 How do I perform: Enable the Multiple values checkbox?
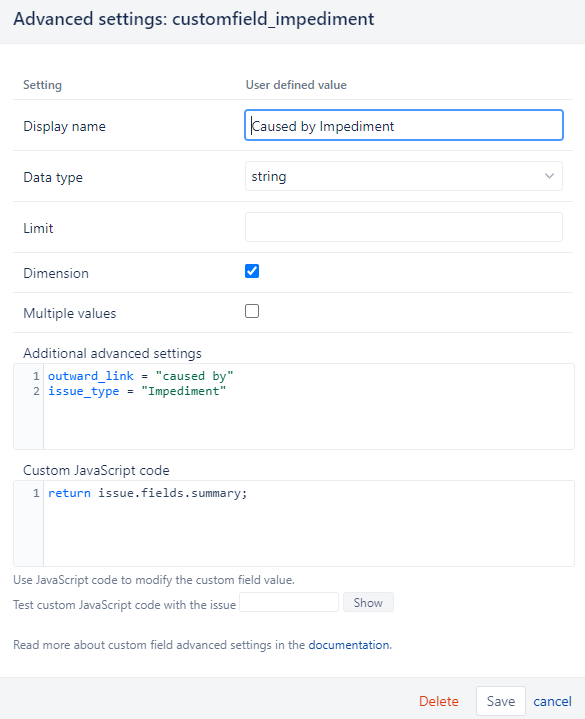(252, 311)
